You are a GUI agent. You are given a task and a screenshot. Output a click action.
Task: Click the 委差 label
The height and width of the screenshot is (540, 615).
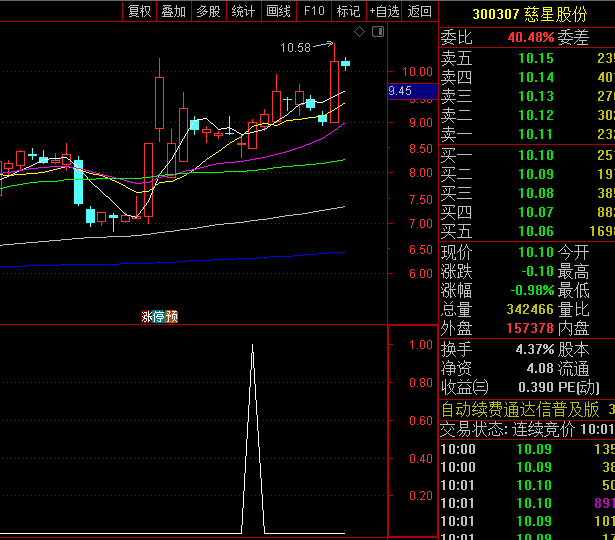[573, 37]
